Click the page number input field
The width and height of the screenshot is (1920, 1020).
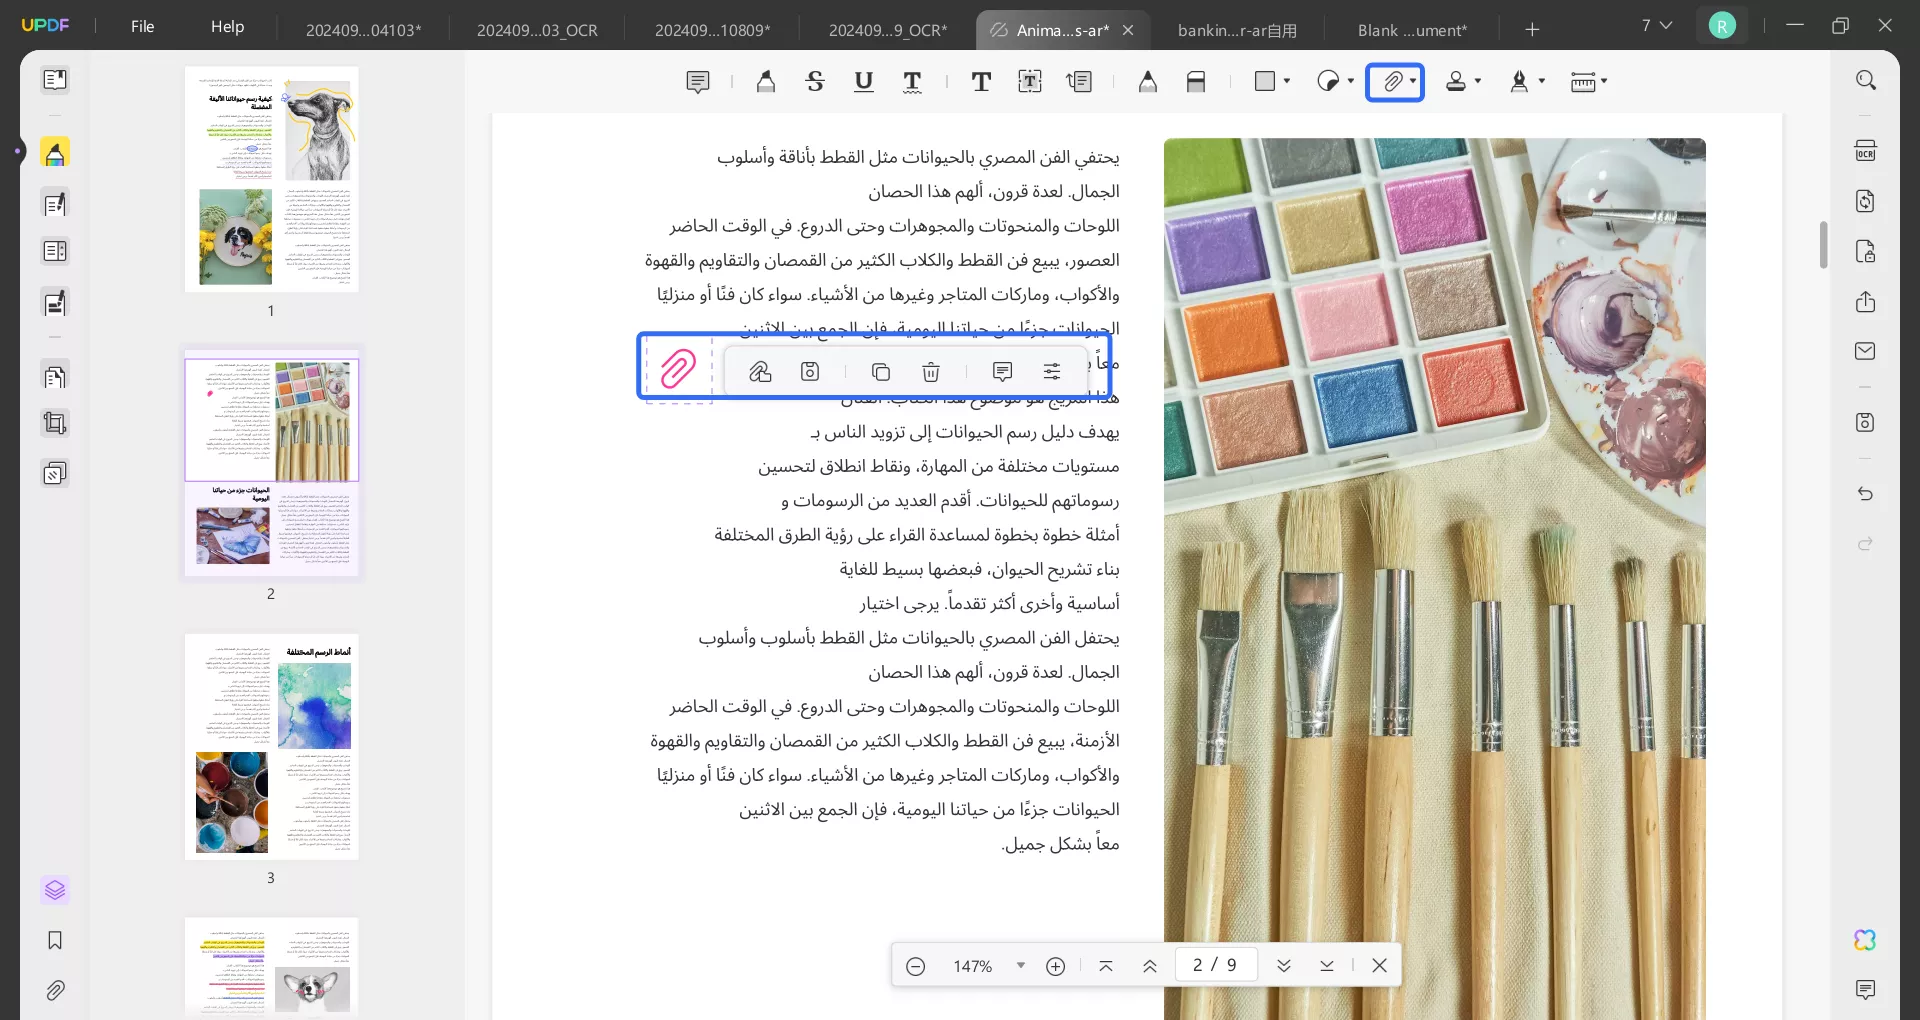tap(1215, 965)
